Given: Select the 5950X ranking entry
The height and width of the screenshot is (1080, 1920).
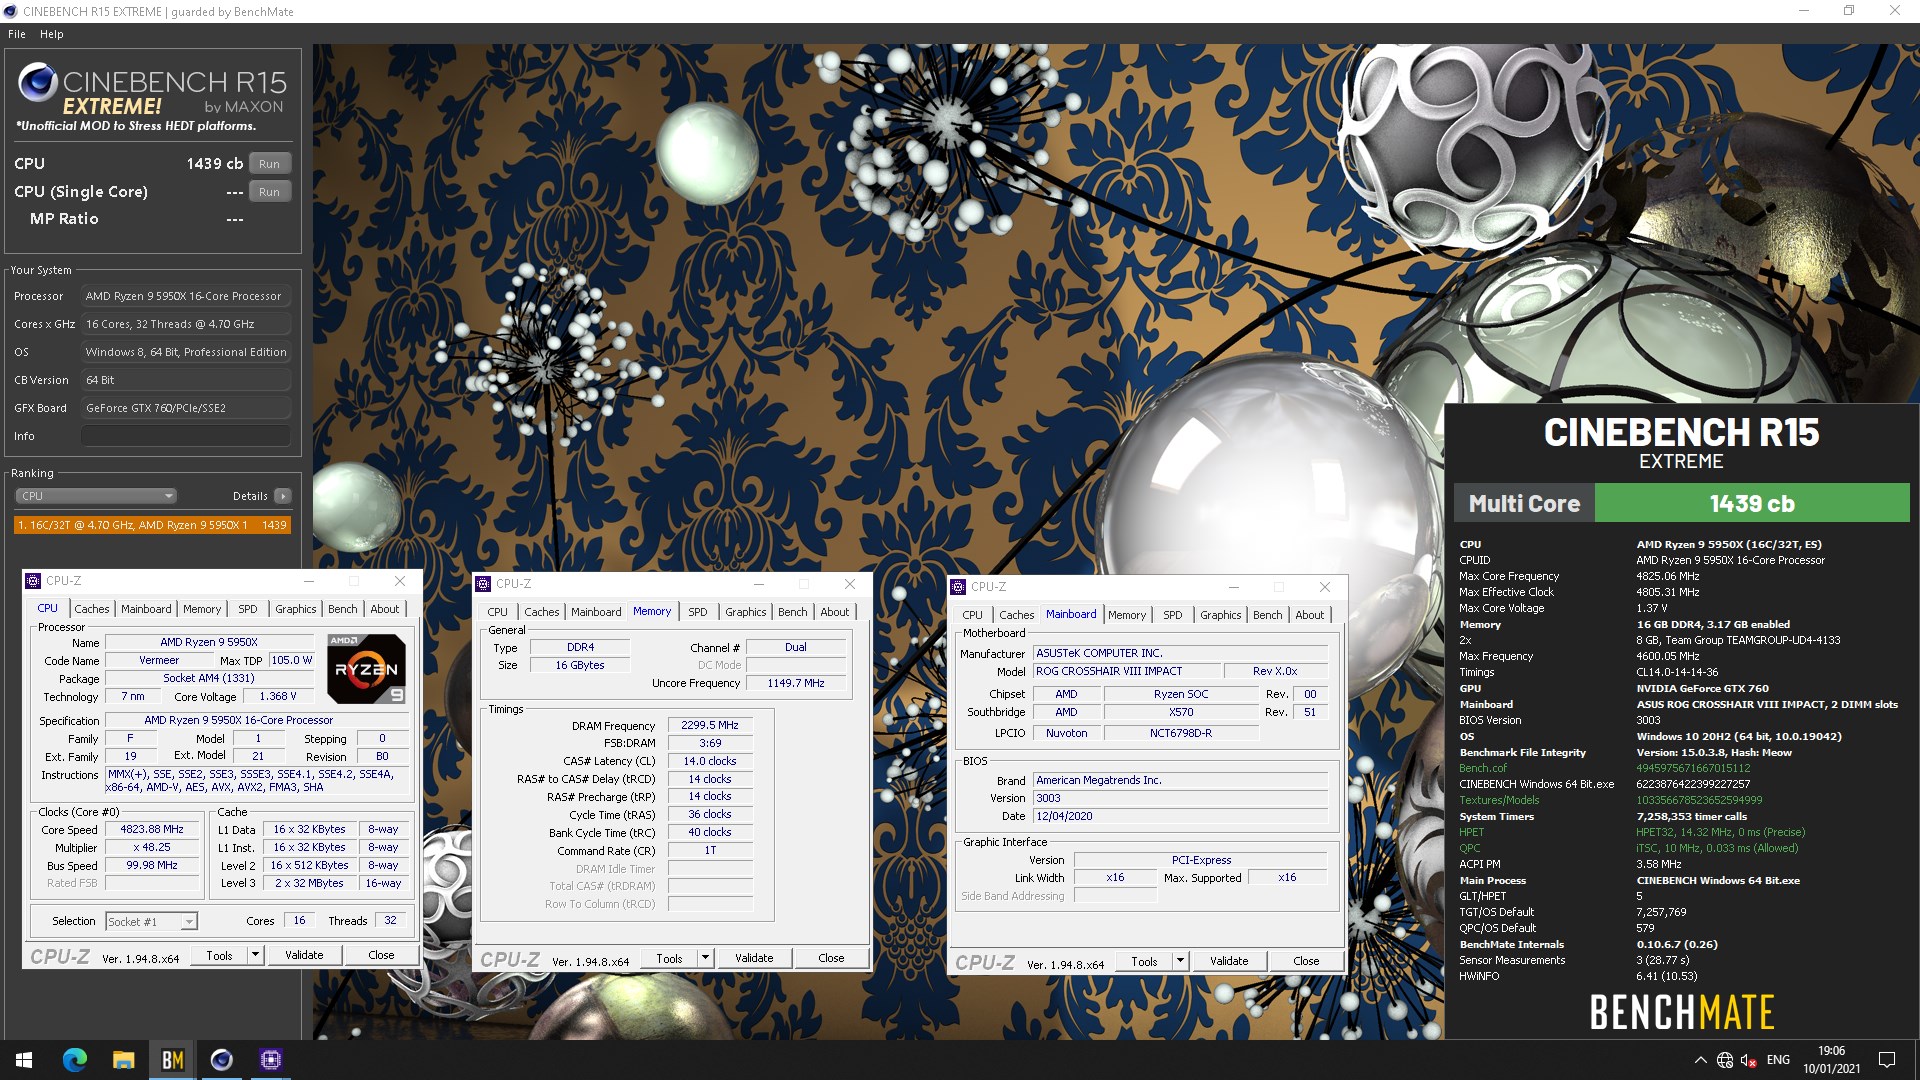Looking at the screenshot, I should click(152, 525).
